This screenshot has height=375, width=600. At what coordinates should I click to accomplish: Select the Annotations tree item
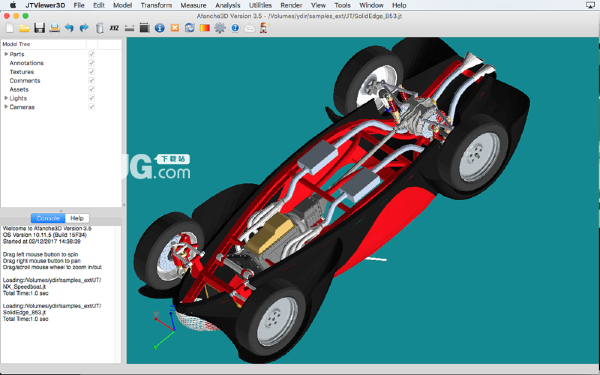coord(26,63)
